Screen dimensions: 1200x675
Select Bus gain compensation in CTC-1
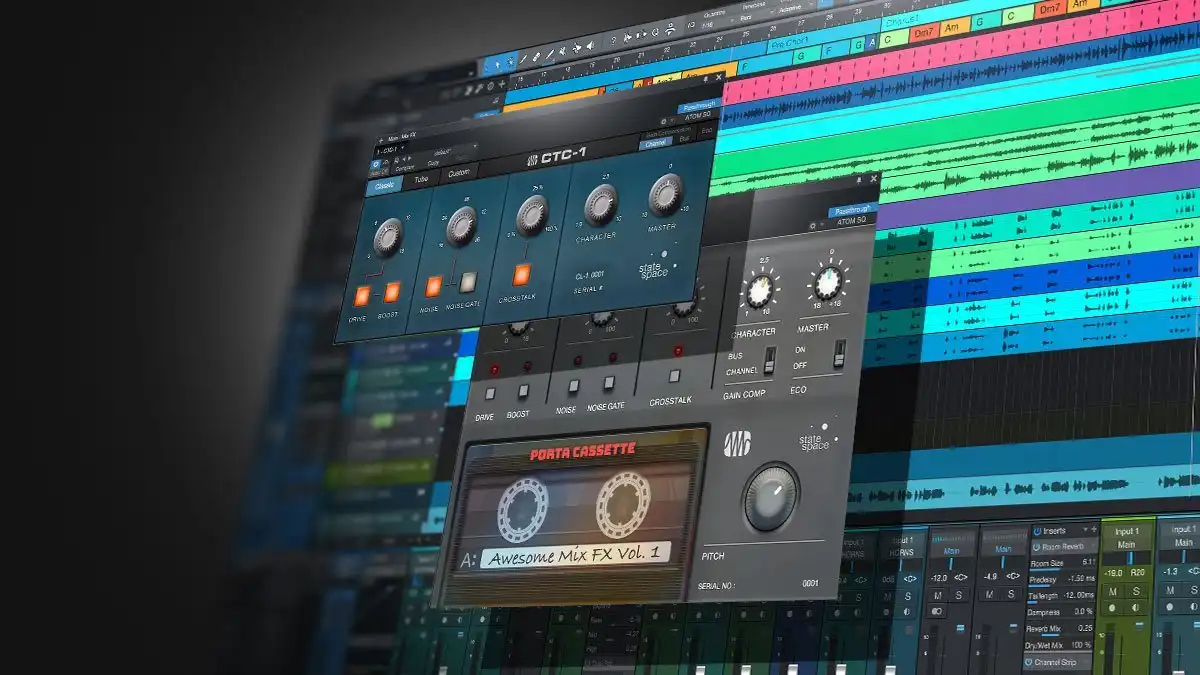click(684, 139)
